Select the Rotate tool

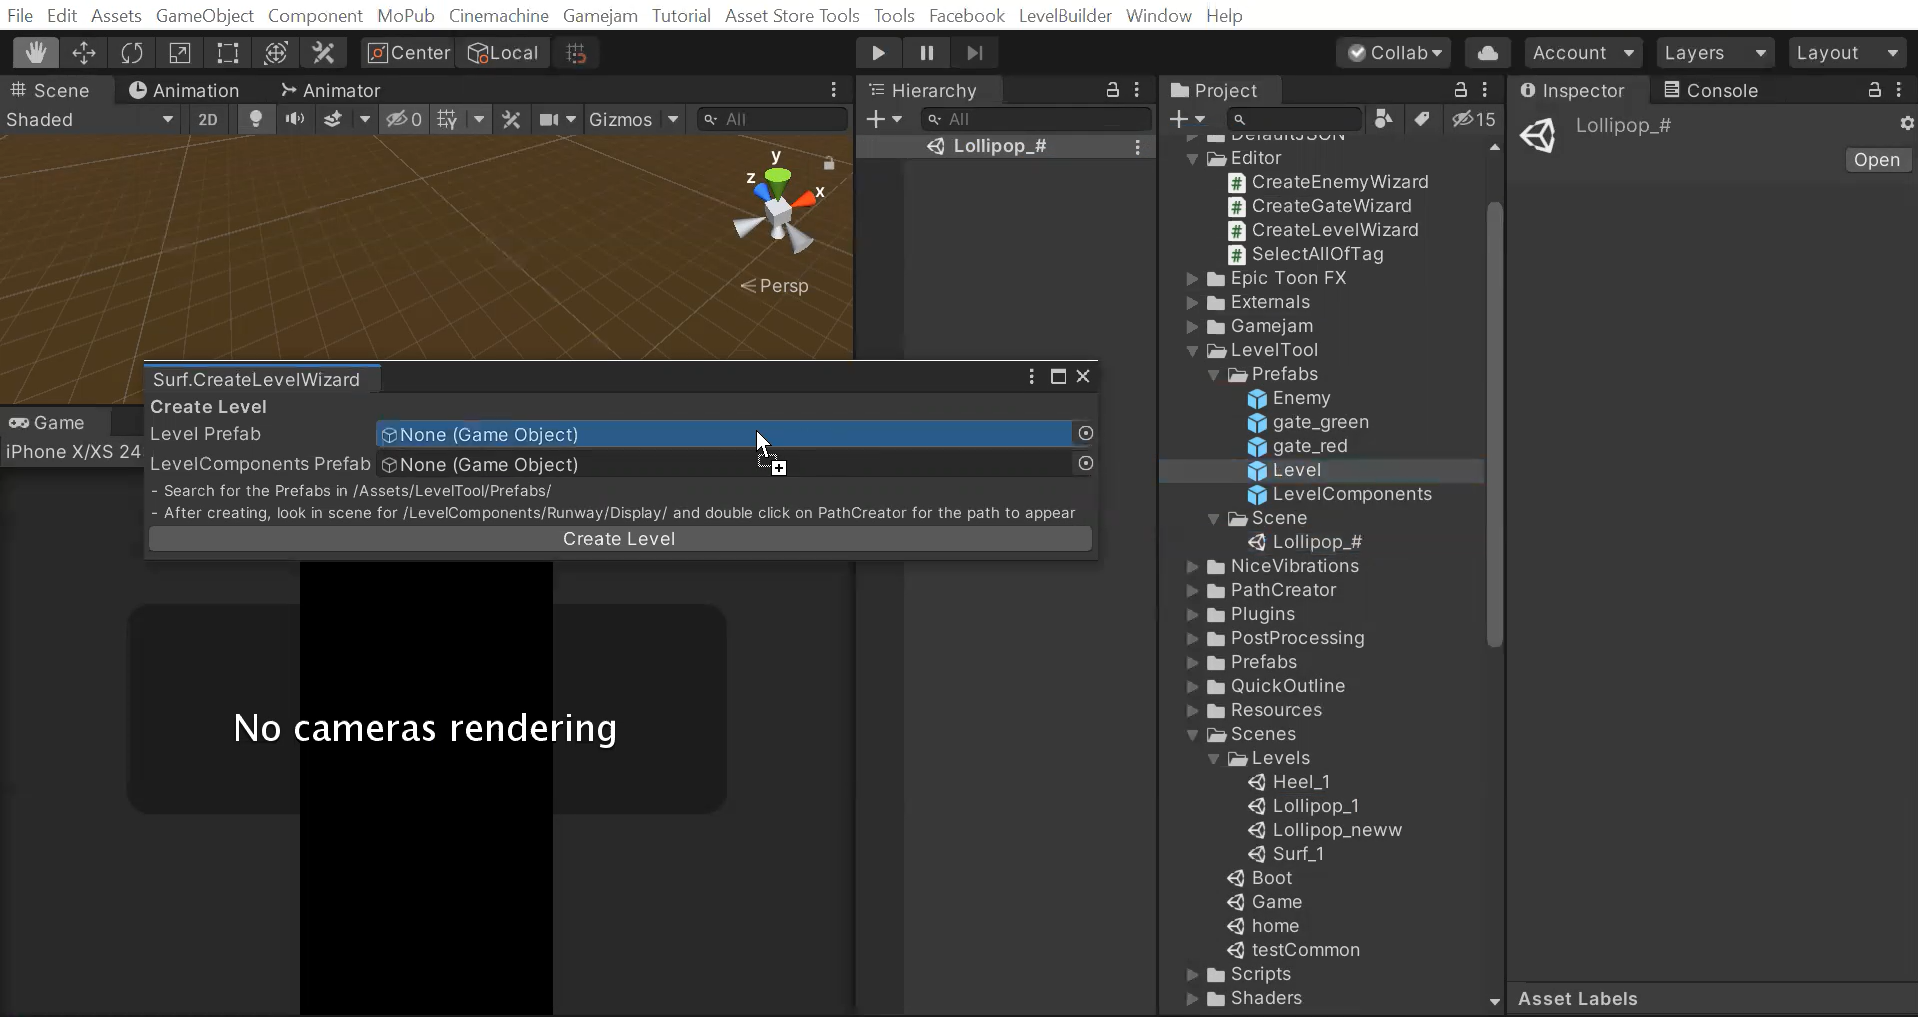coord(132,53)
